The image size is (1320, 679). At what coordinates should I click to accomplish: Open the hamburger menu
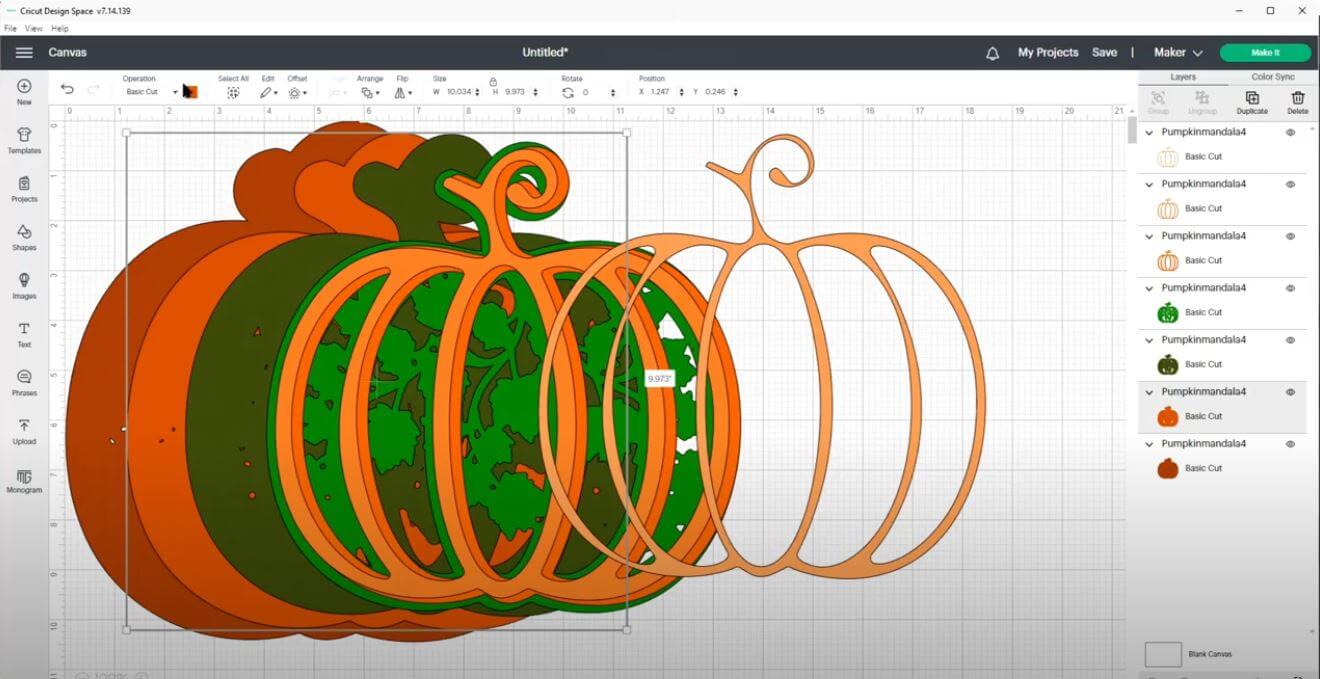pyautogui.click(x=24, y=52)
